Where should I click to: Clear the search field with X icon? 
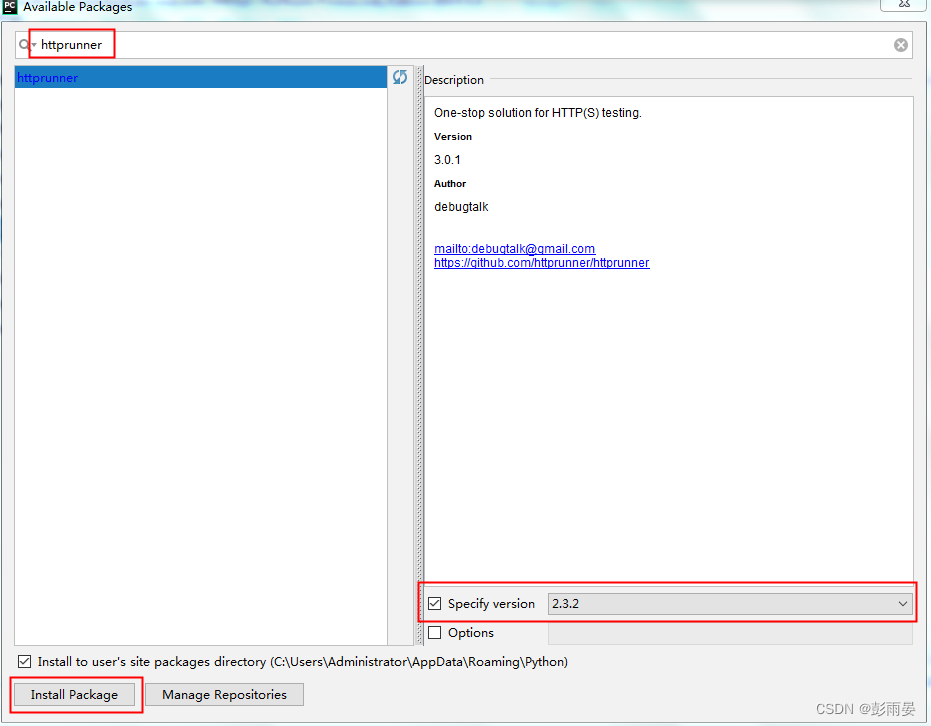click(x=900, y=45)
